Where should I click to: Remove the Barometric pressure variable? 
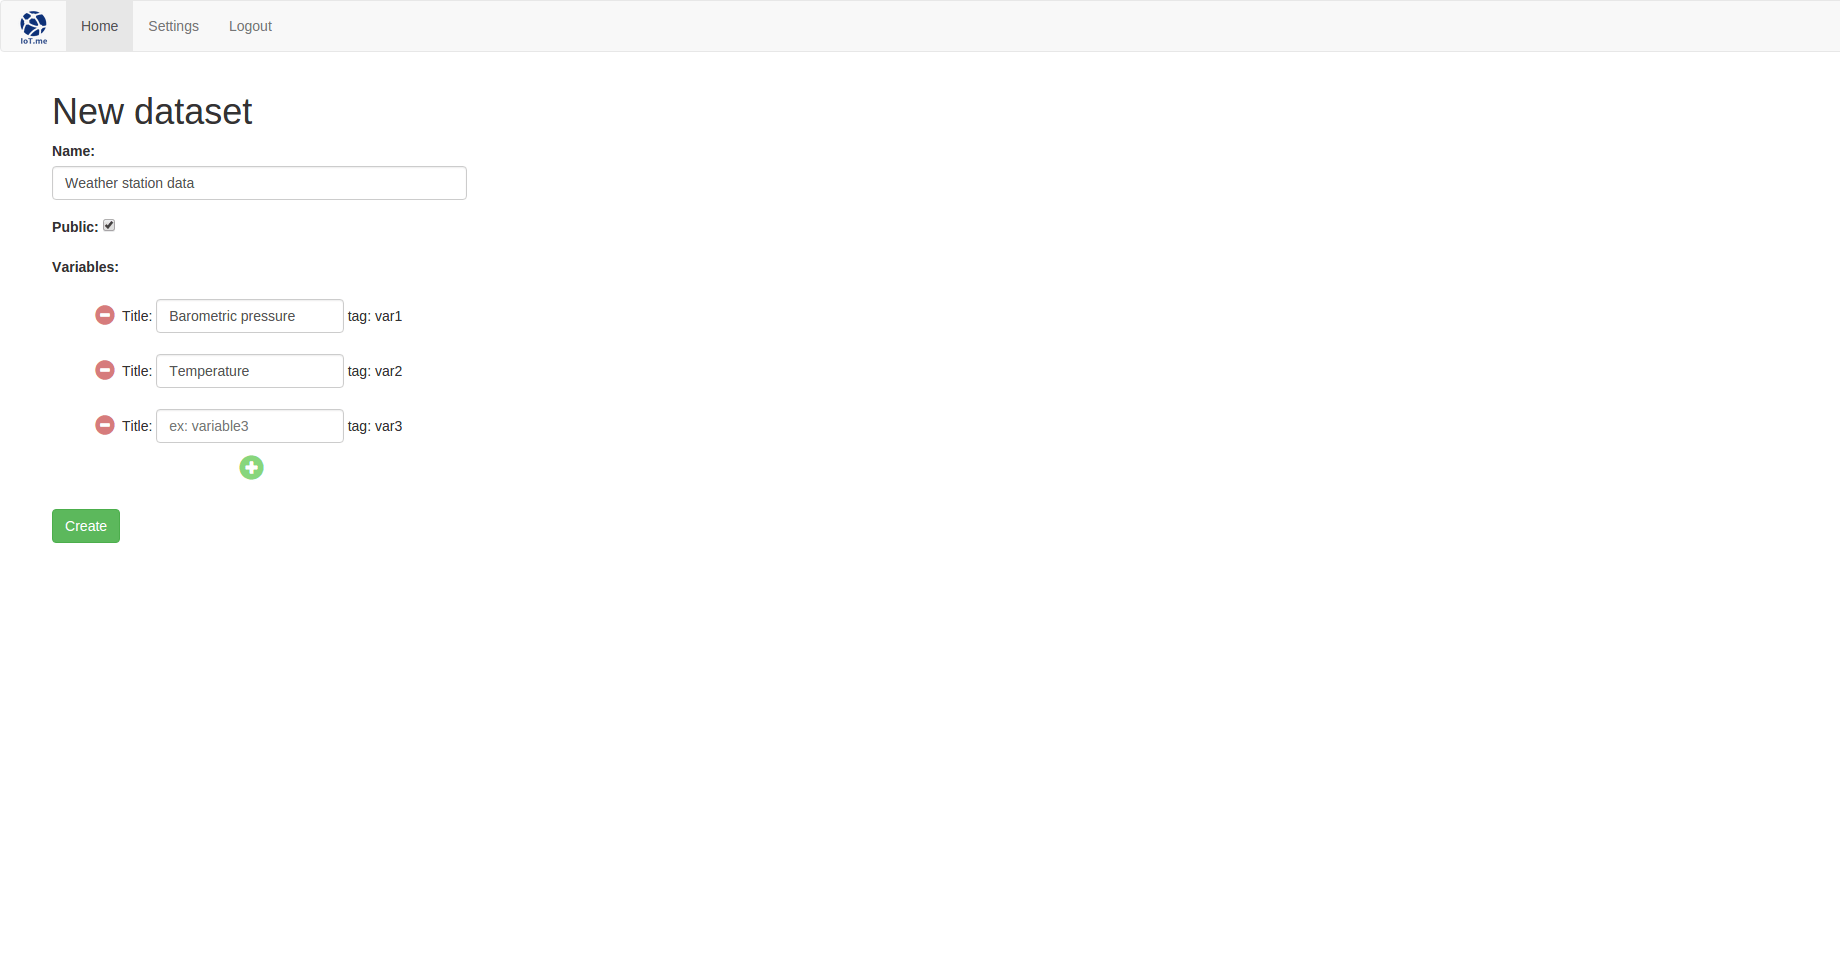coord(105,315)
